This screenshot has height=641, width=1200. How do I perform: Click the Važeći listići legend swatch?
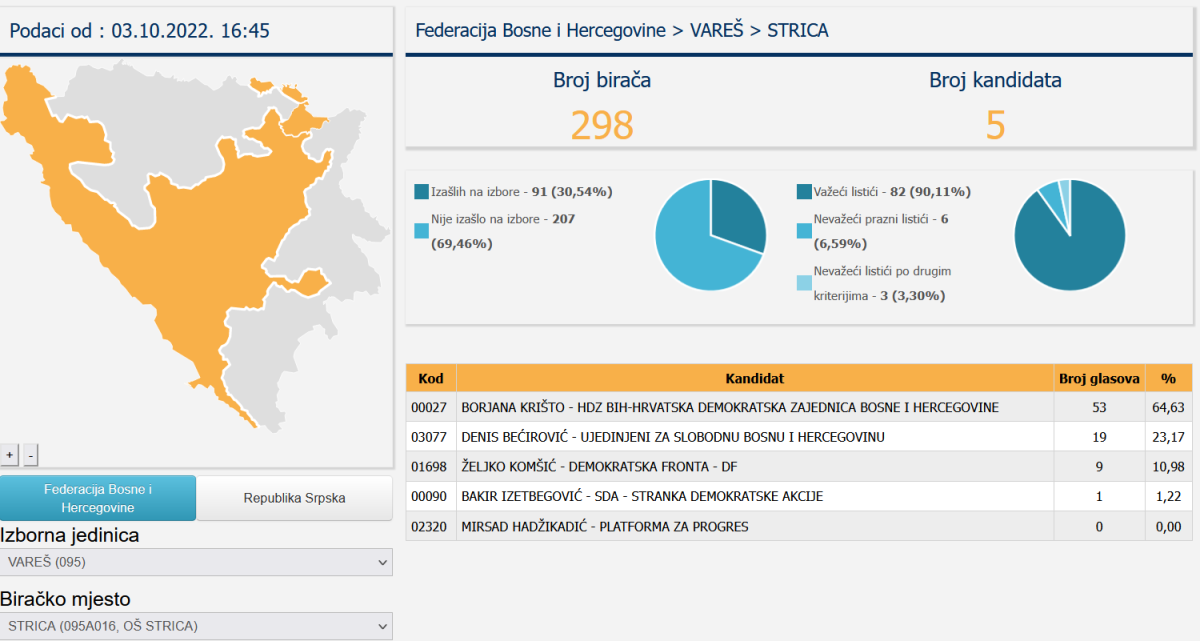(x=805, y=191)
